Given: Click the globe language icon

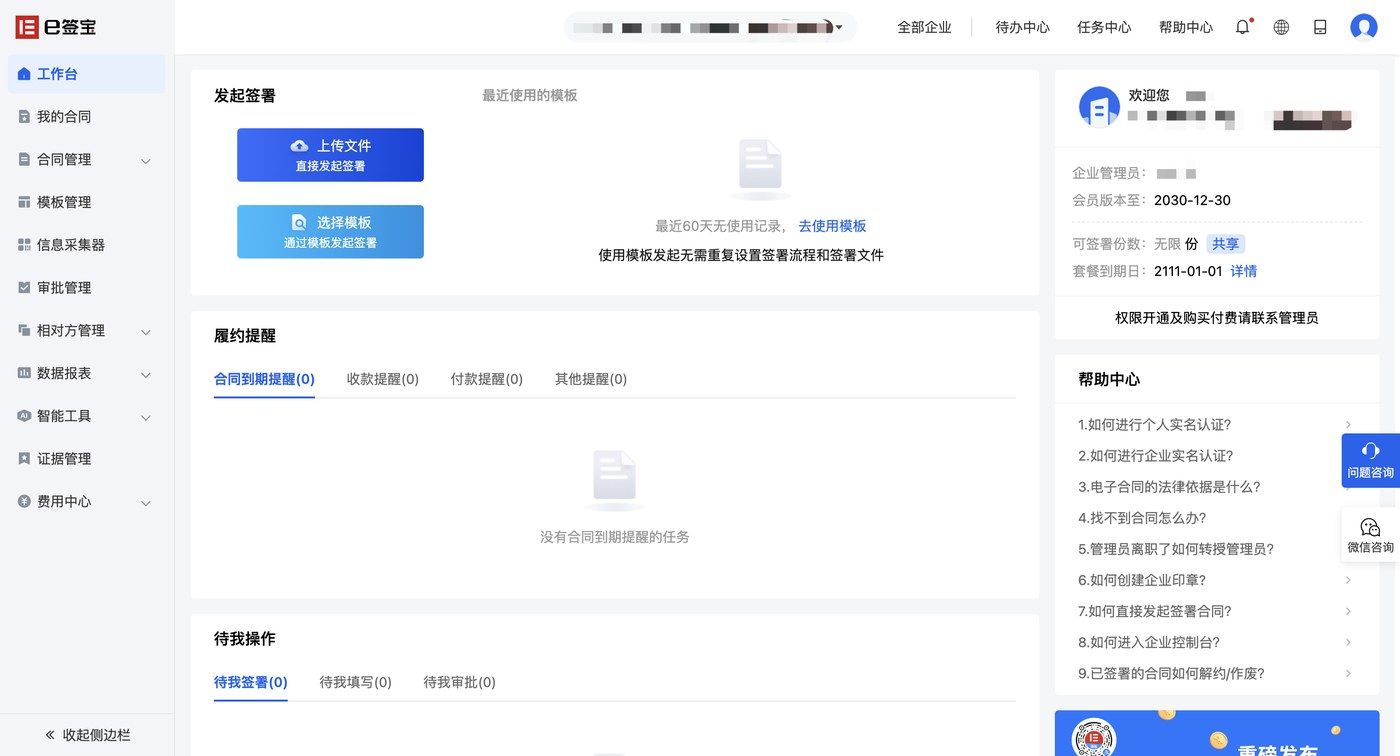Looking at the screenshot, I should pyautogui.click(x=1281, y=27).
